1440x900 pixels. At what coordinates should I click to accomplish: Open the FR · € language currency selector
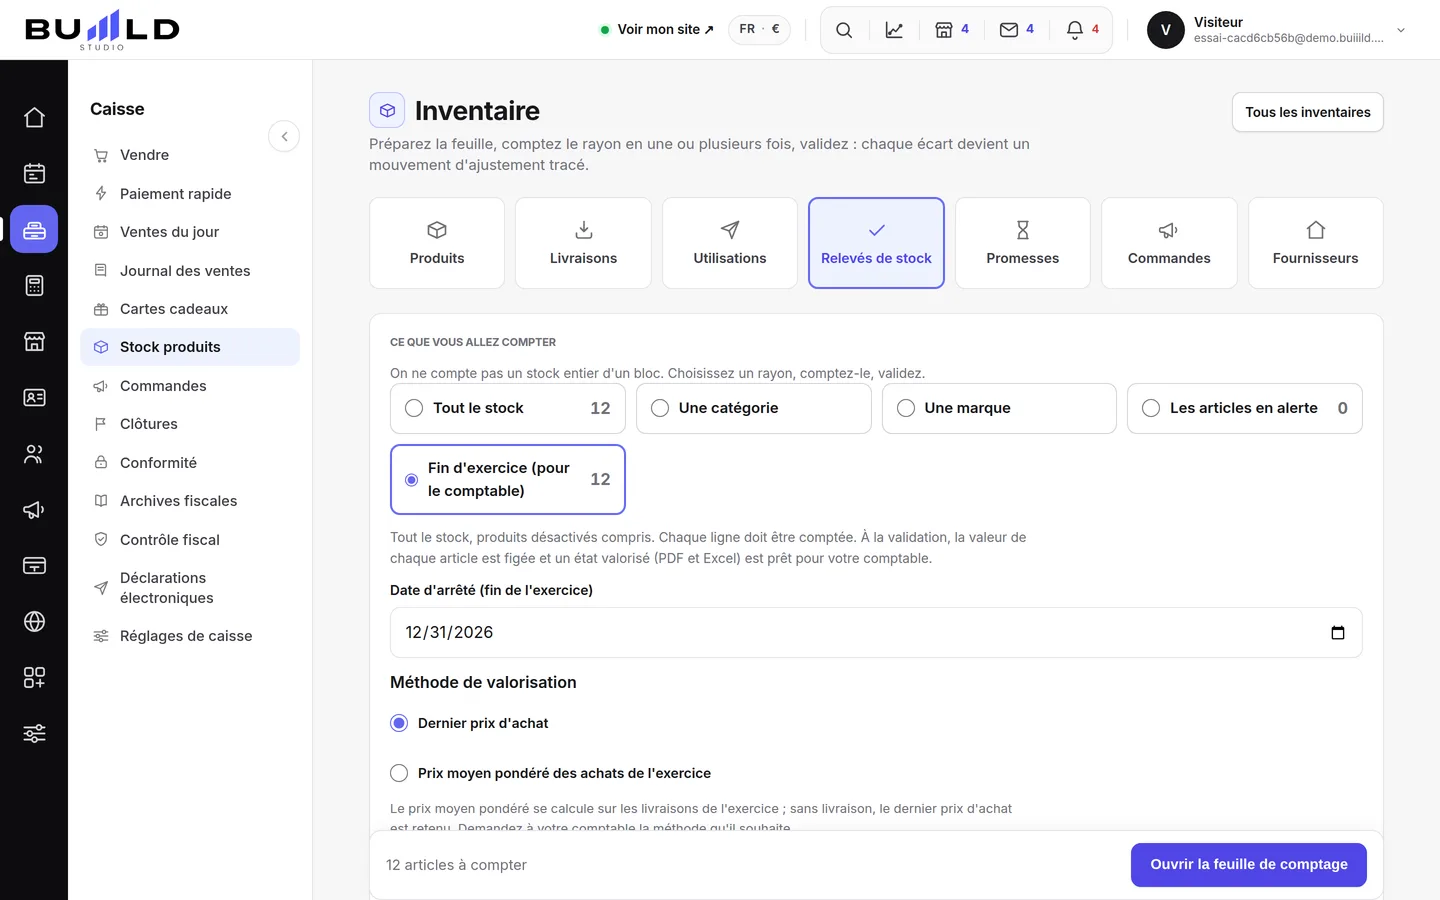point(759,29)
